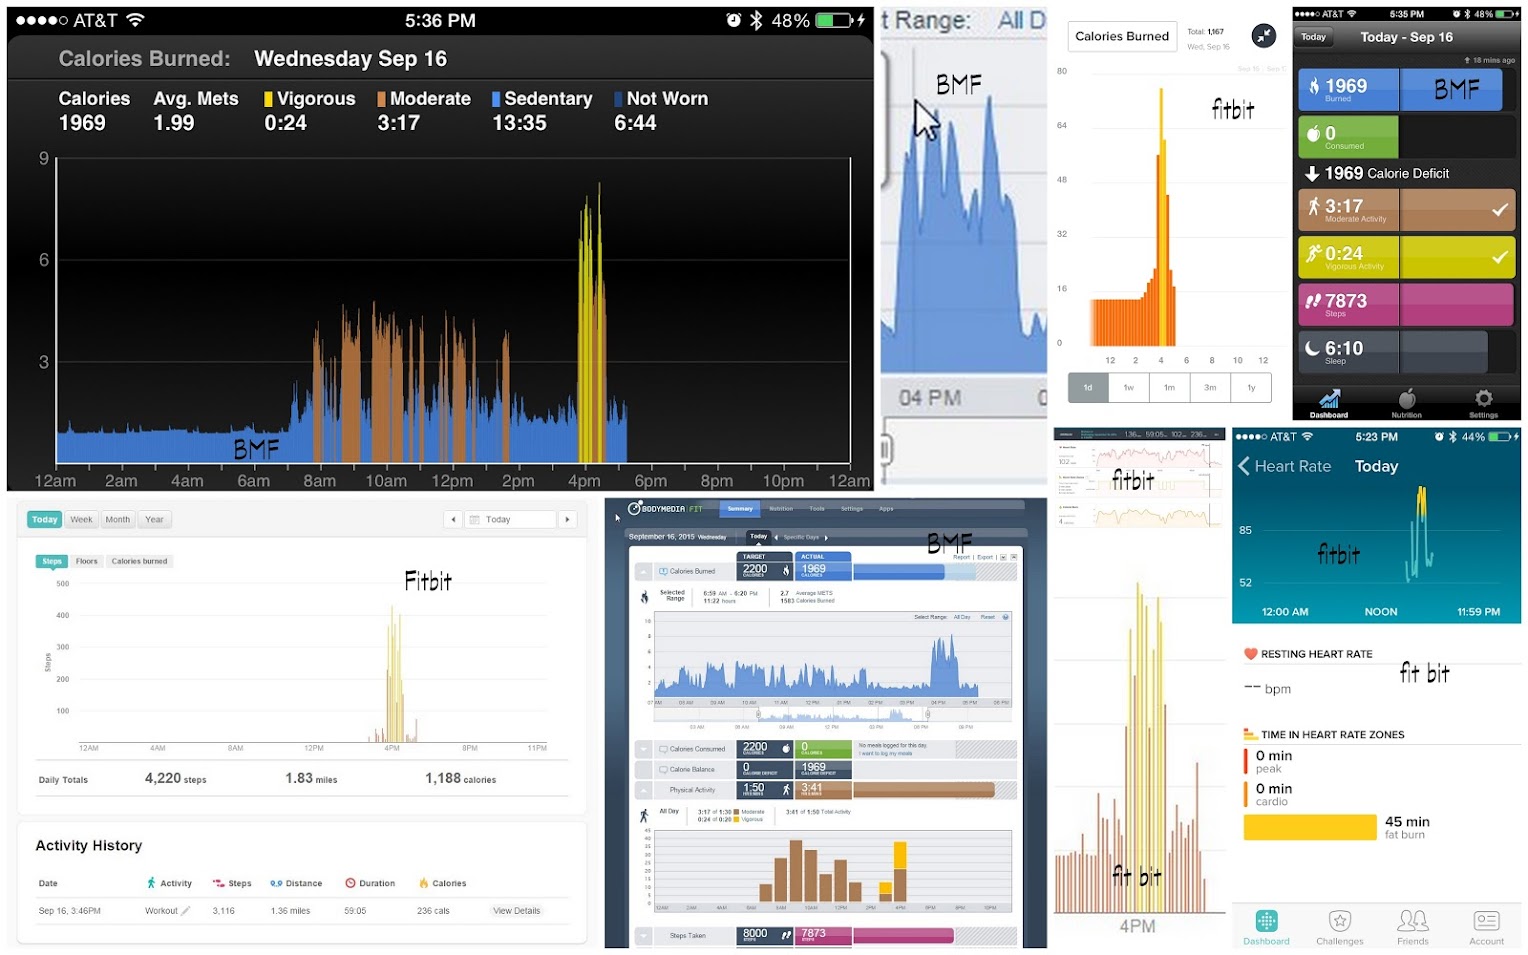Collapse the Calories Burned section arrow
This screenshot has width=1528, height=955.
pyautogui.click(x=642, y=571)
